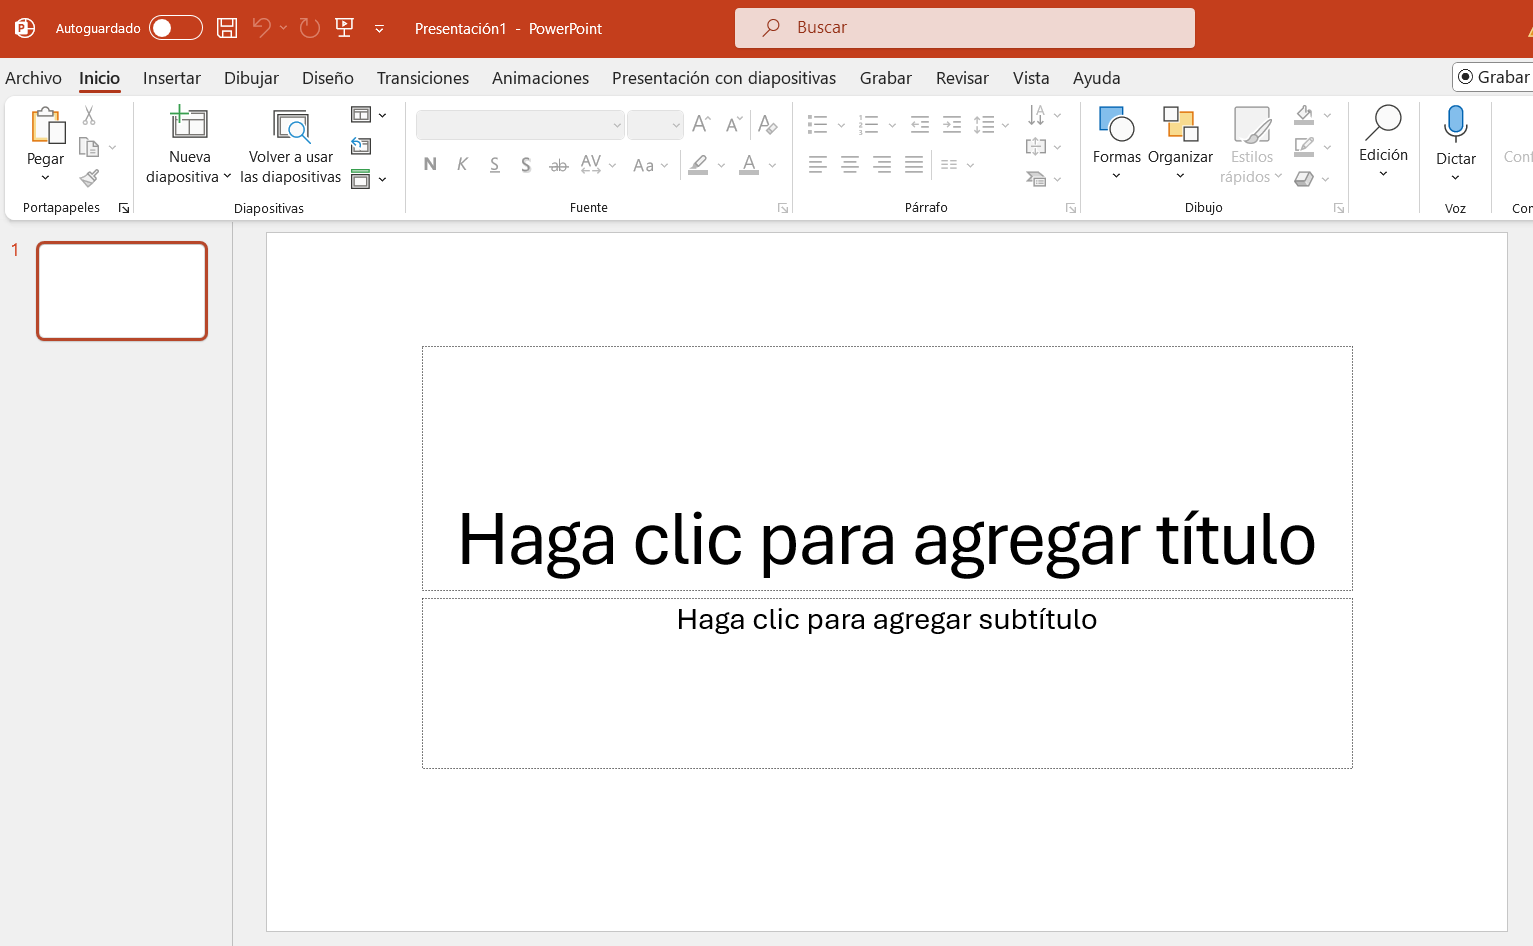Open numbered list dropdown
1533x946 pixels.
coord(892,125)
